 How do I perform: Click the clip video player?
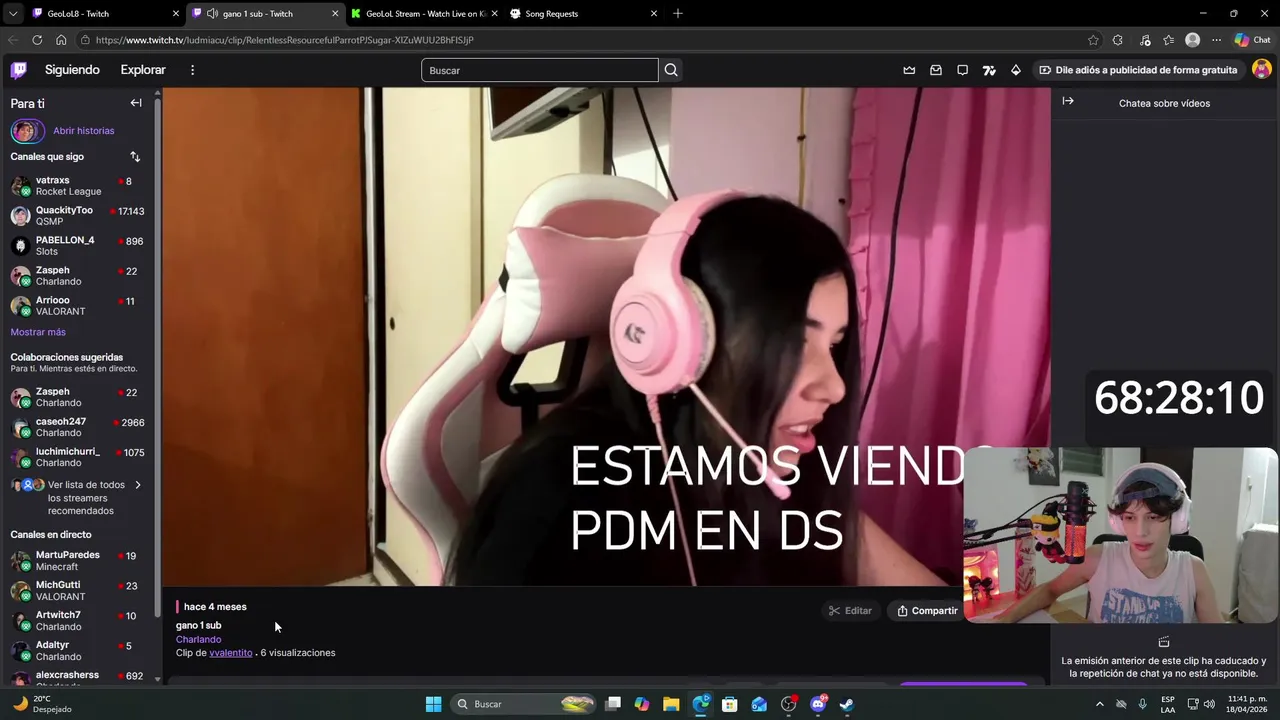606,336
